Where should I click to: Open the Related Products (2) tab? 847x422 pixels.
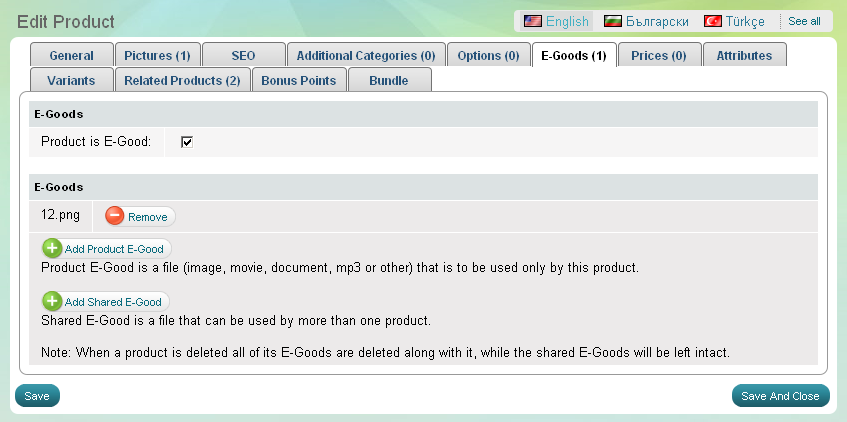coord(183,80)
